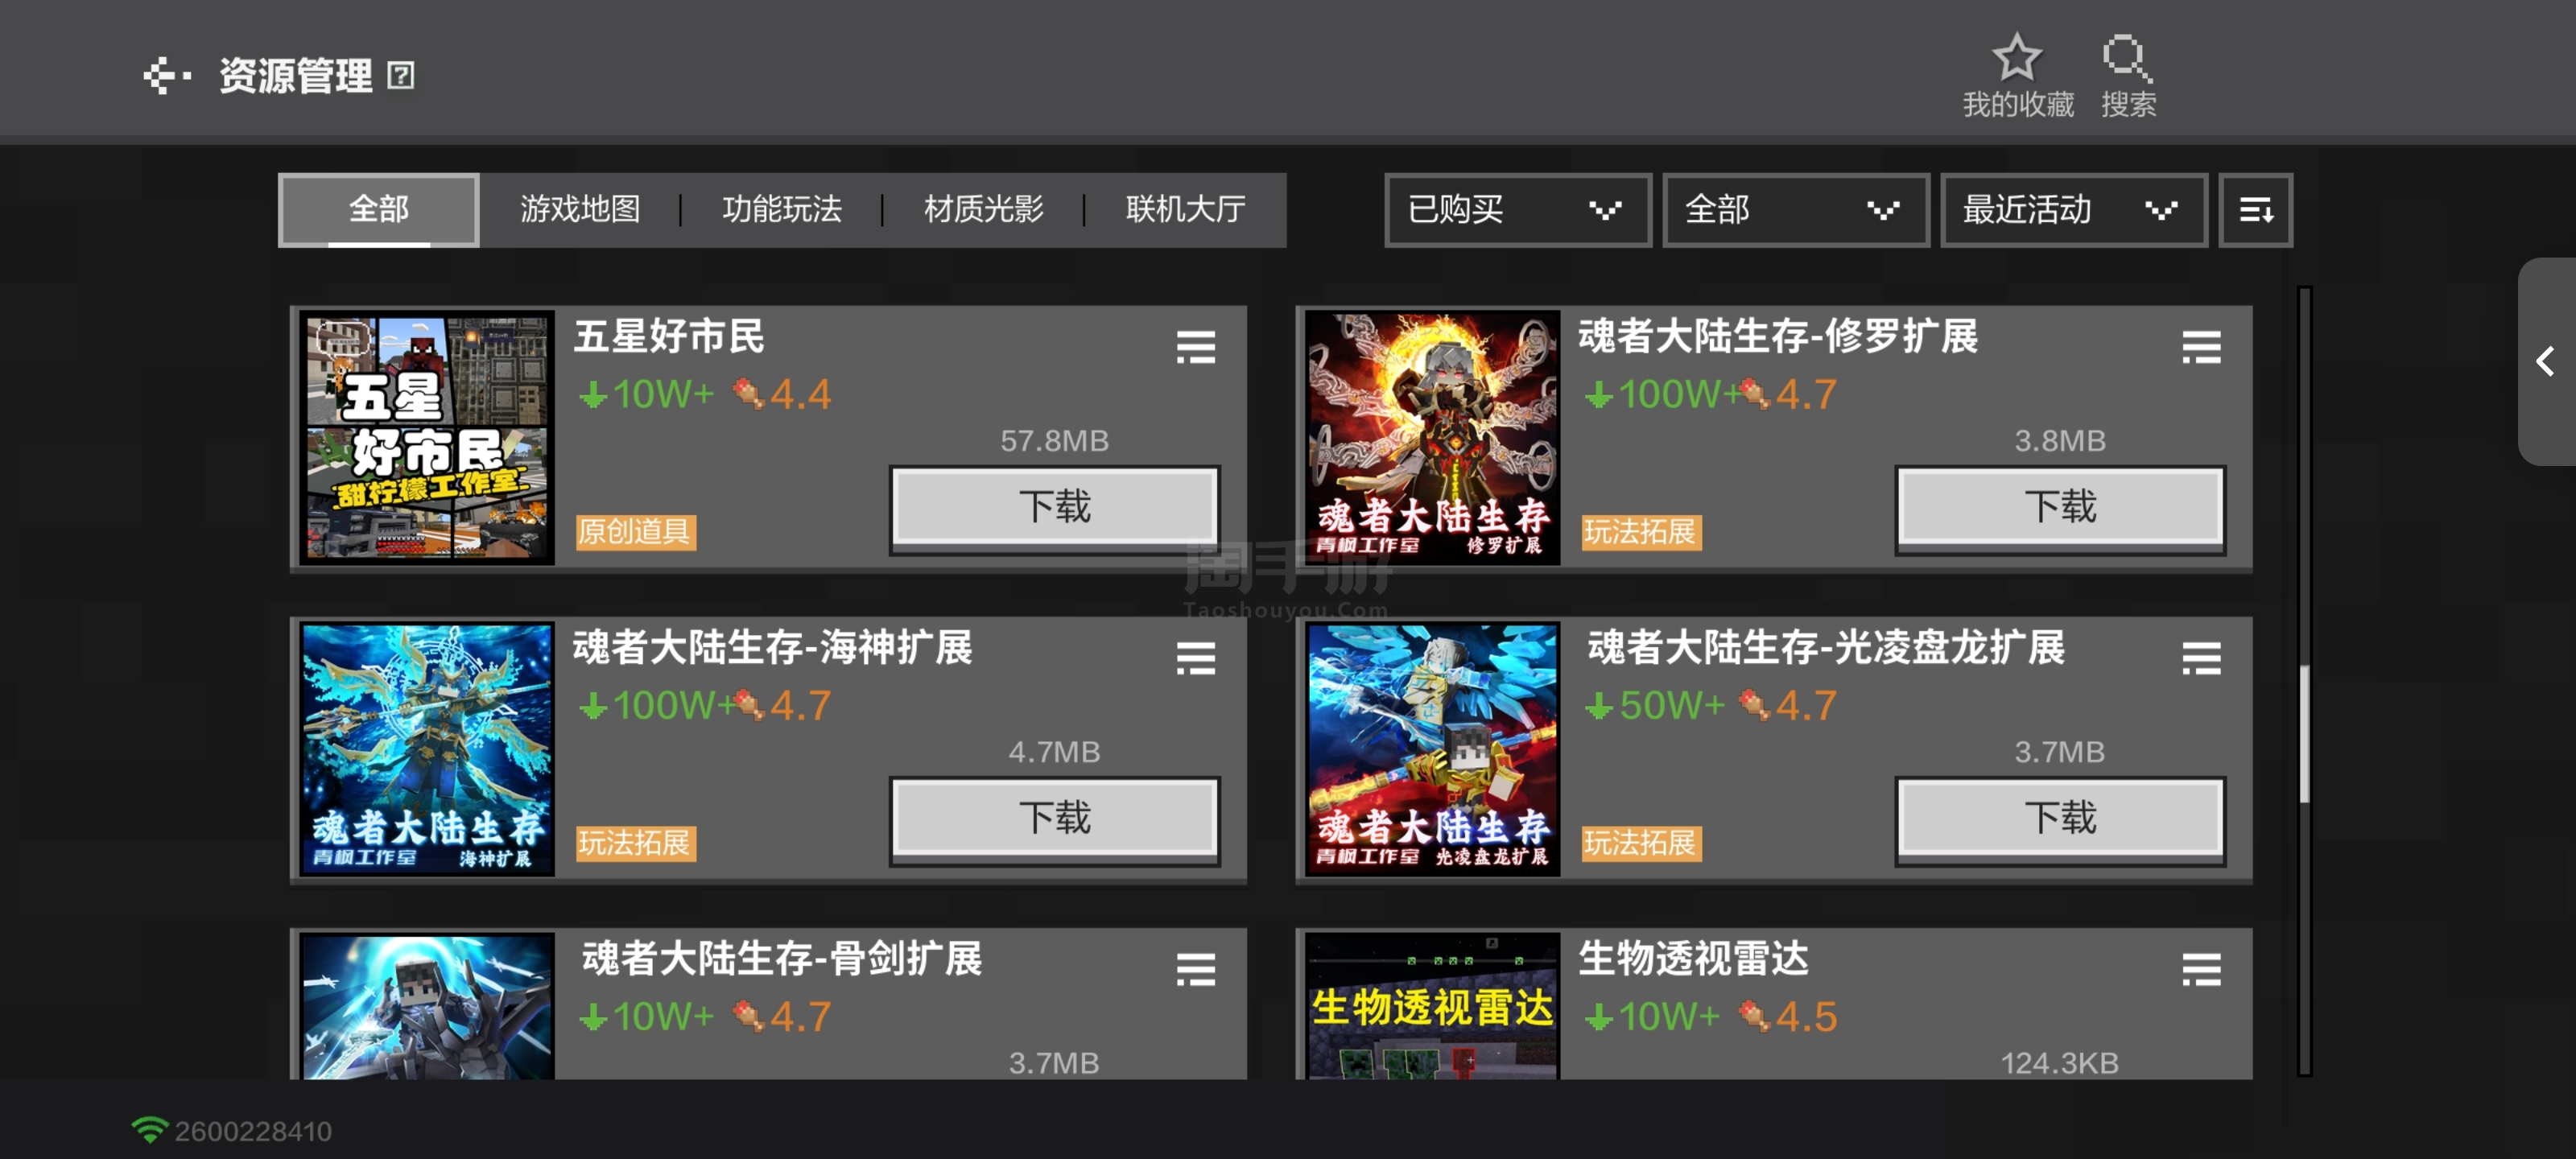Click the resource list vertical scrollbar
Viewport: 2576px width, 1159px height.
(2304, 680)
